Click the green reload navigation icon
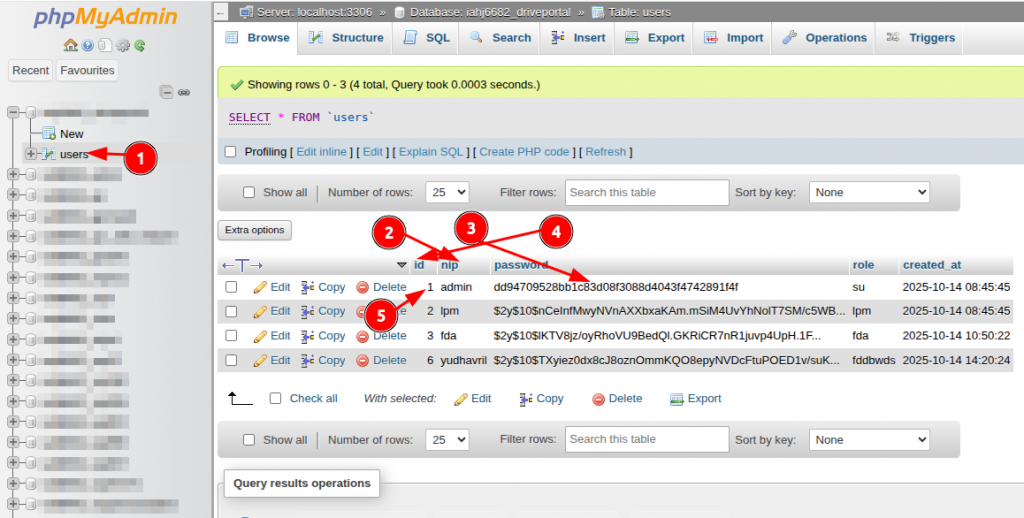This screenshot has width=1024, height=518. click(140, 46)
